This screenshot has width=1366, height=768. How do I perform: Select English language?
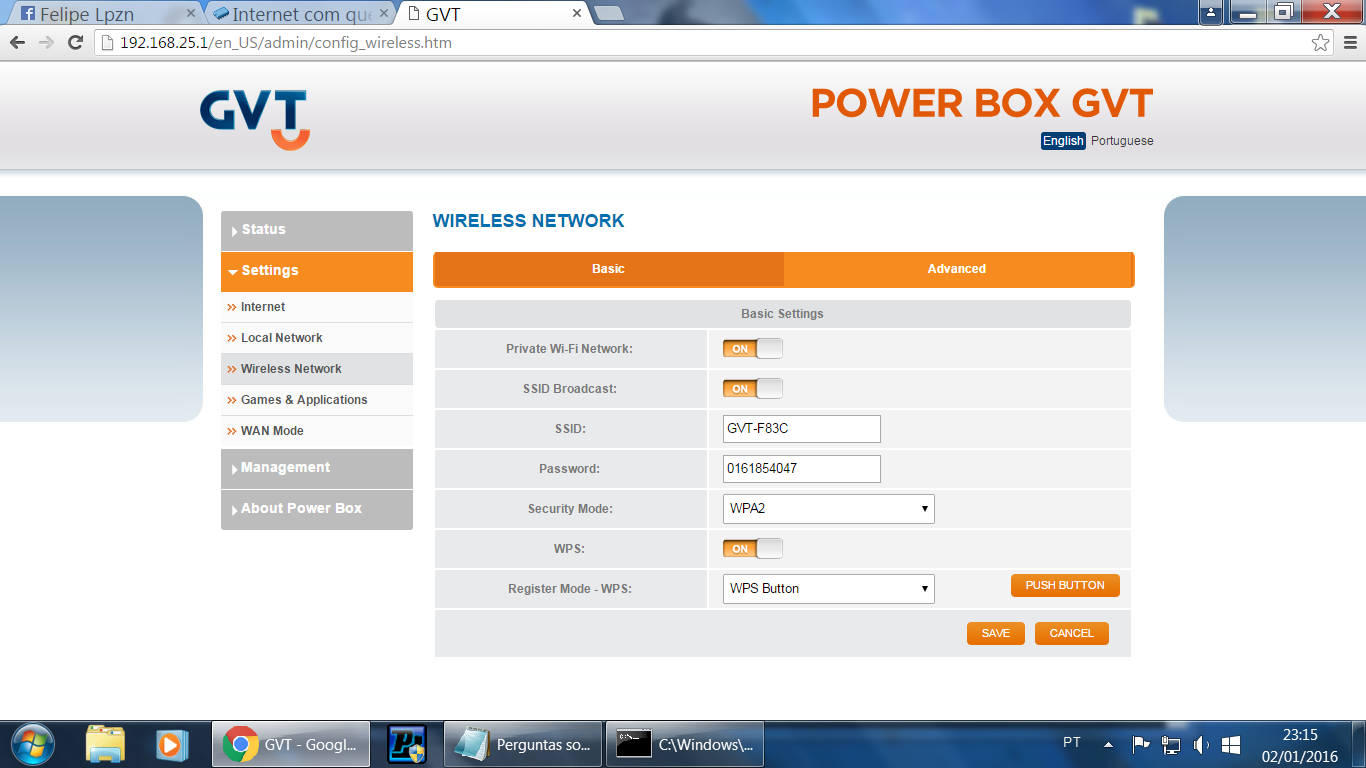pos(1063,141)
